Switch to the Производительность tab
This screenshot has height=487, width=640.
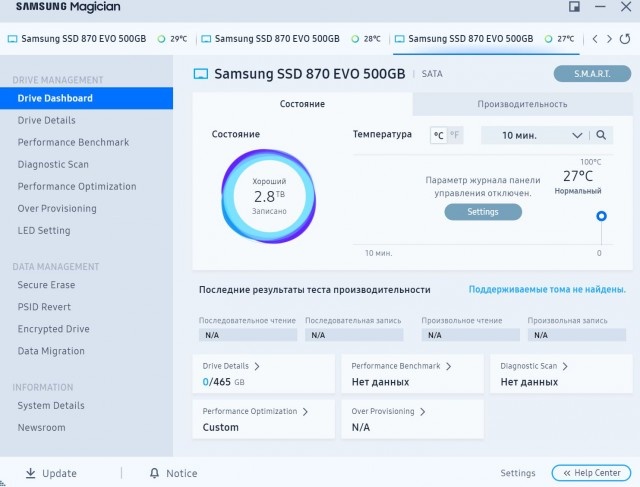point(522,104)
